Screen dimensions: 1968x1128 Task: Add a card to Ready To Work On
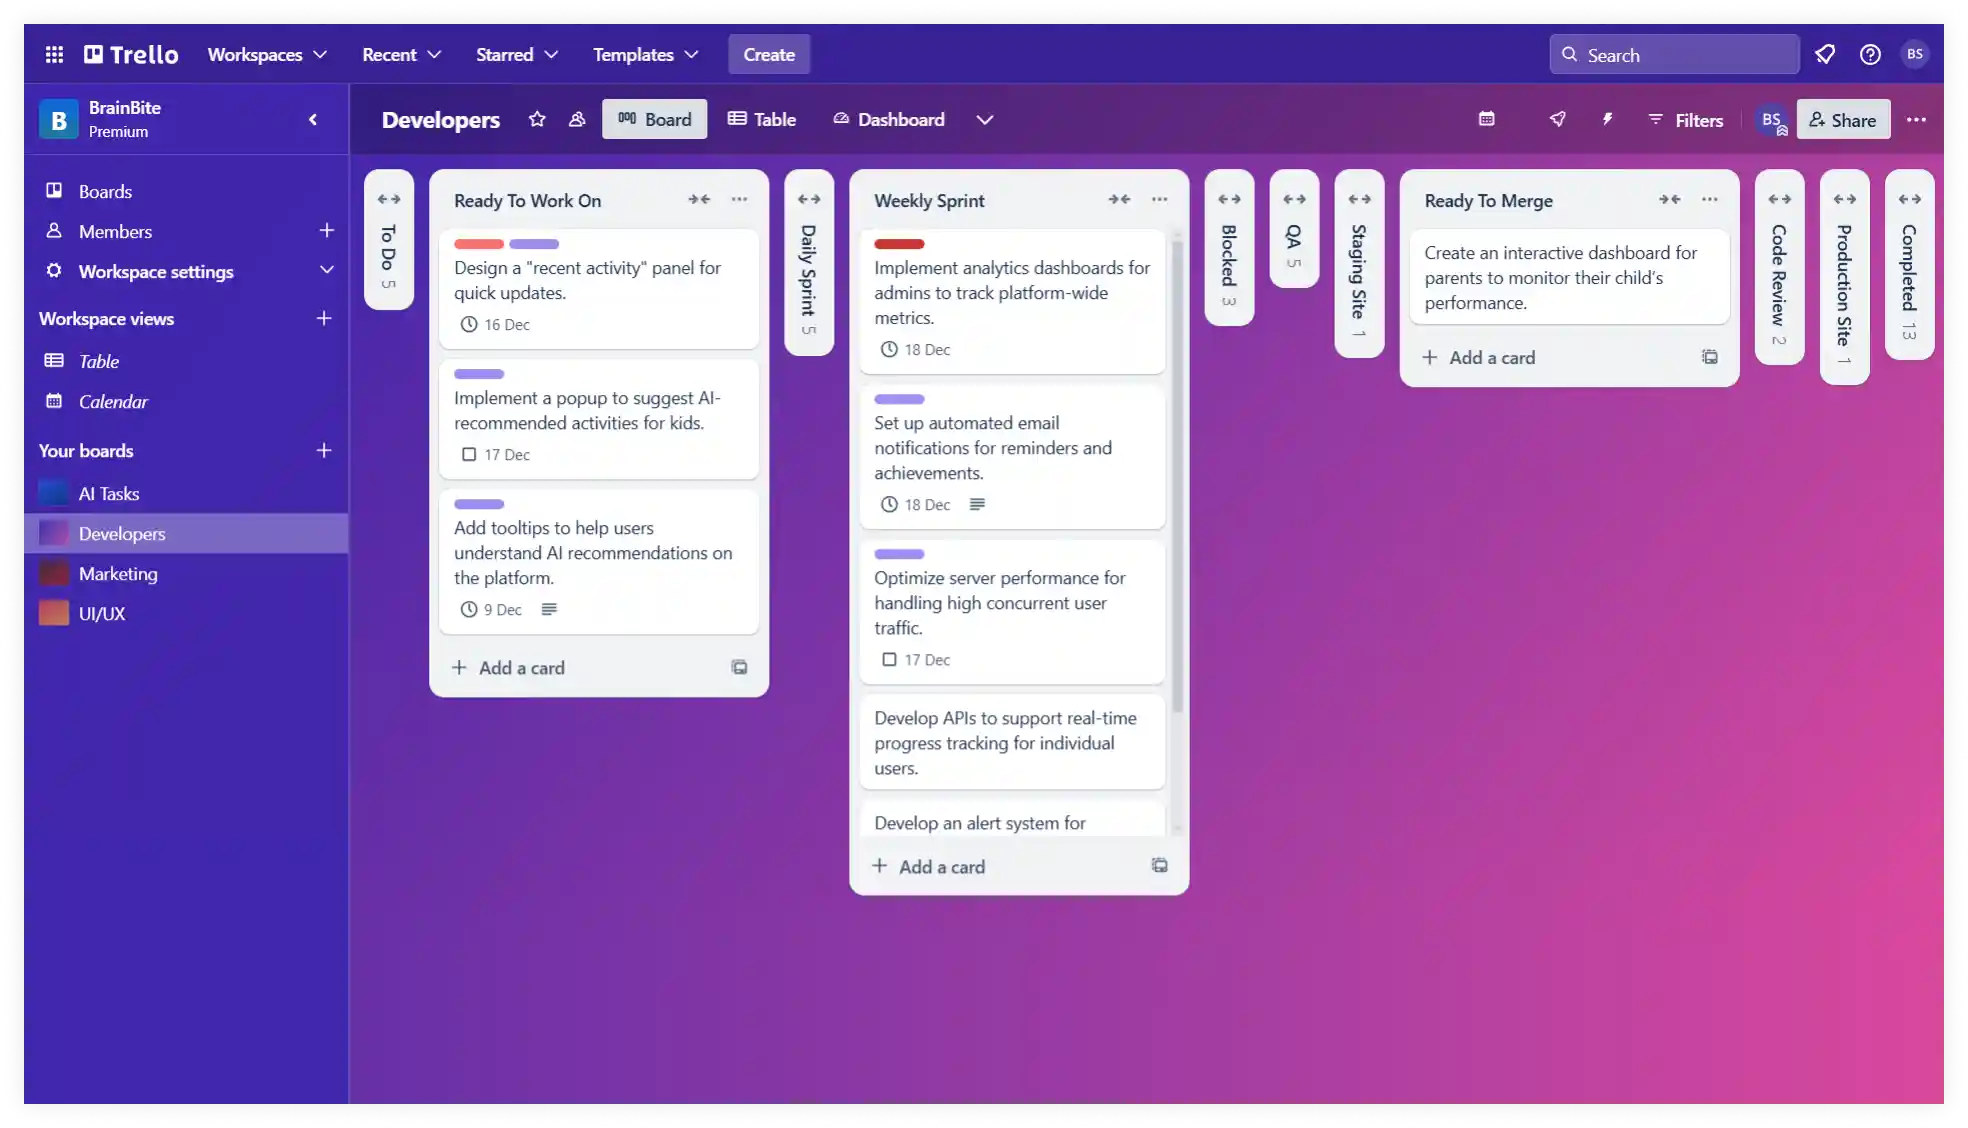coord(508,667)
